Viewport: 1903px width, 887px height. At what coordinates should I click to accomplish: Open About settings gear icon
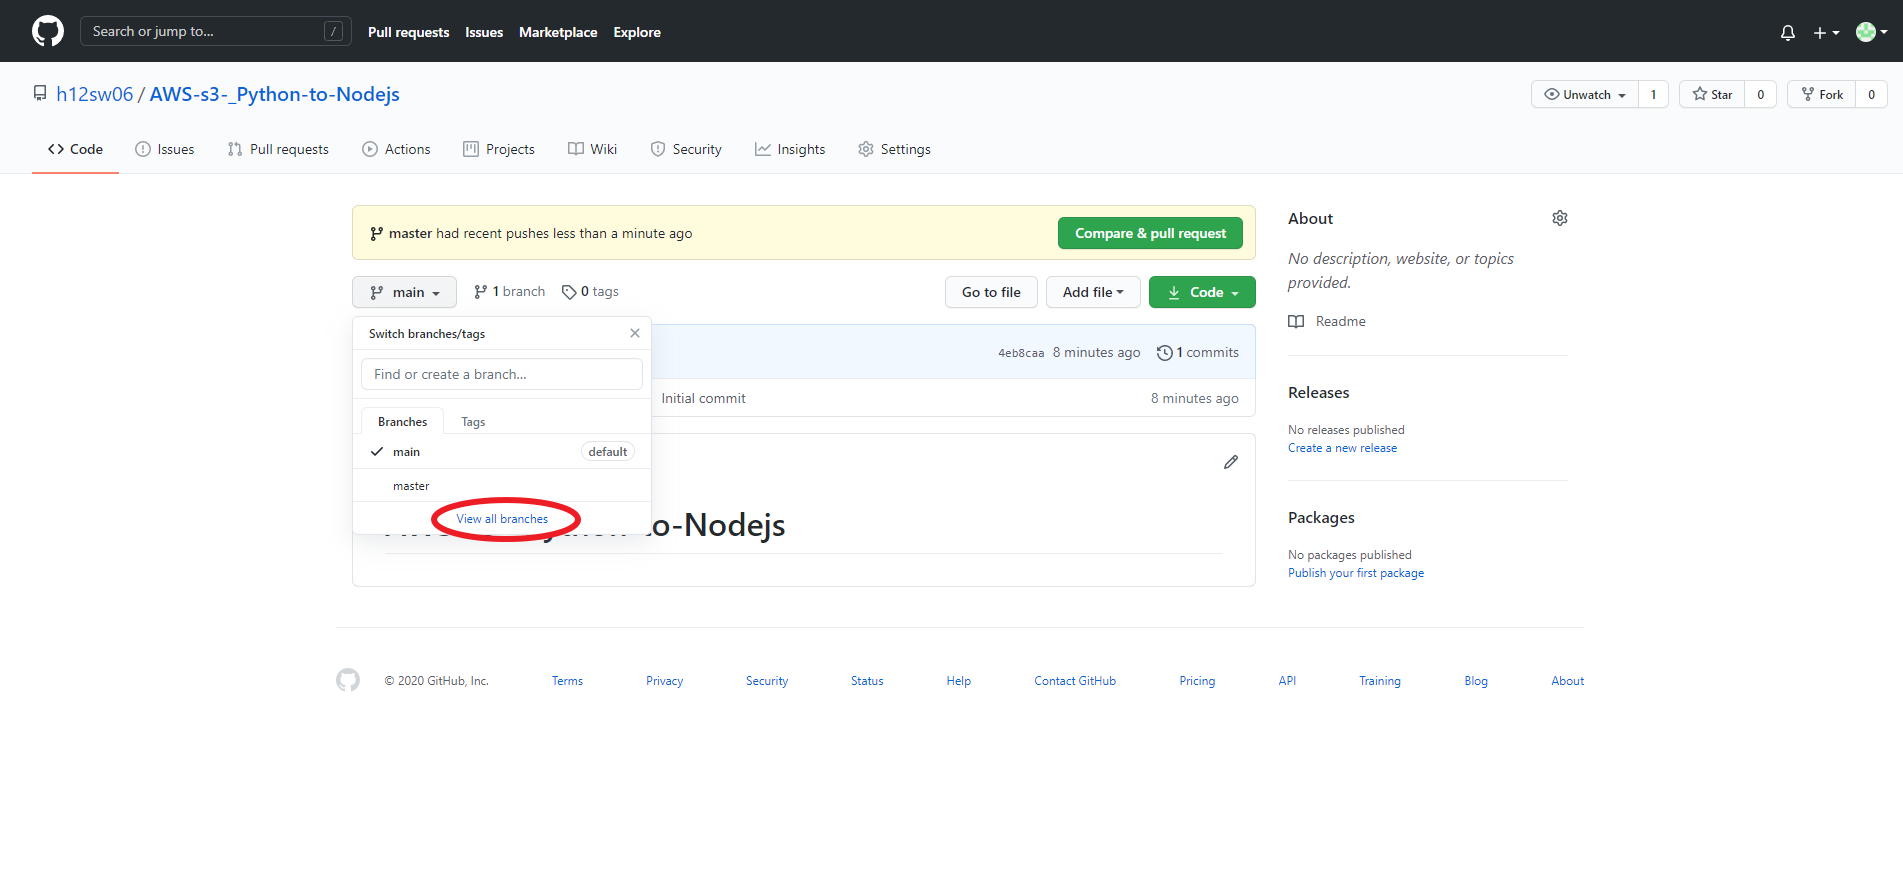(x=1560, y=218)
